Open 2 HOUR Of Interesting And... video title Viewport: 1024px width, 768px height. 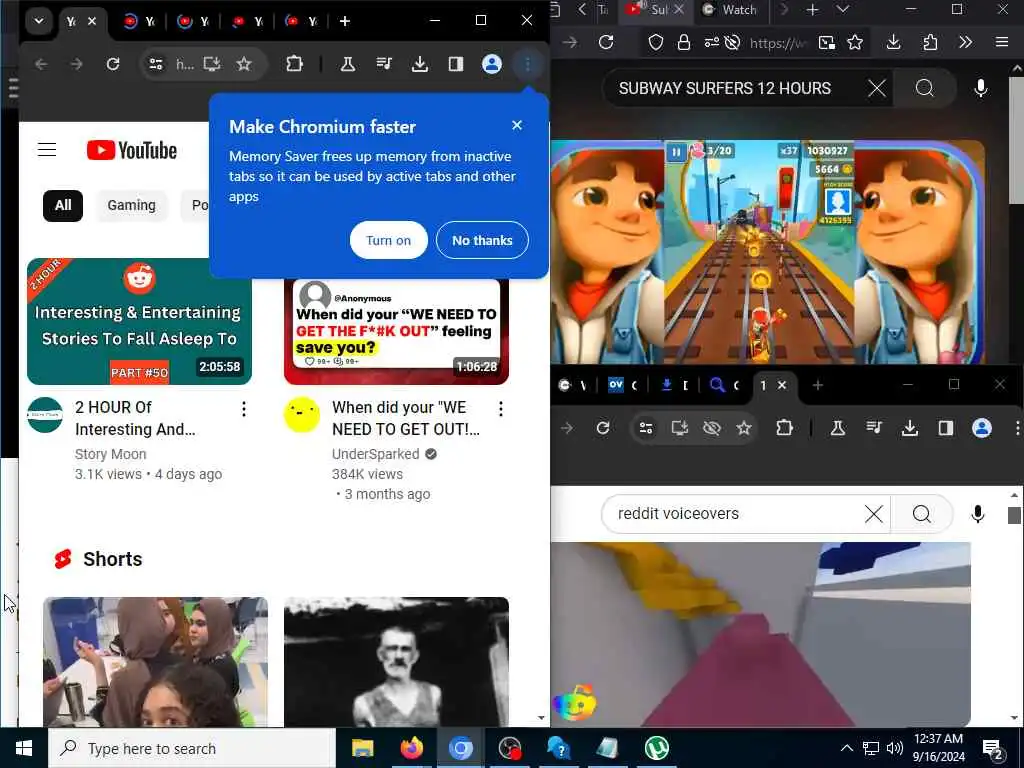[135, 418]
